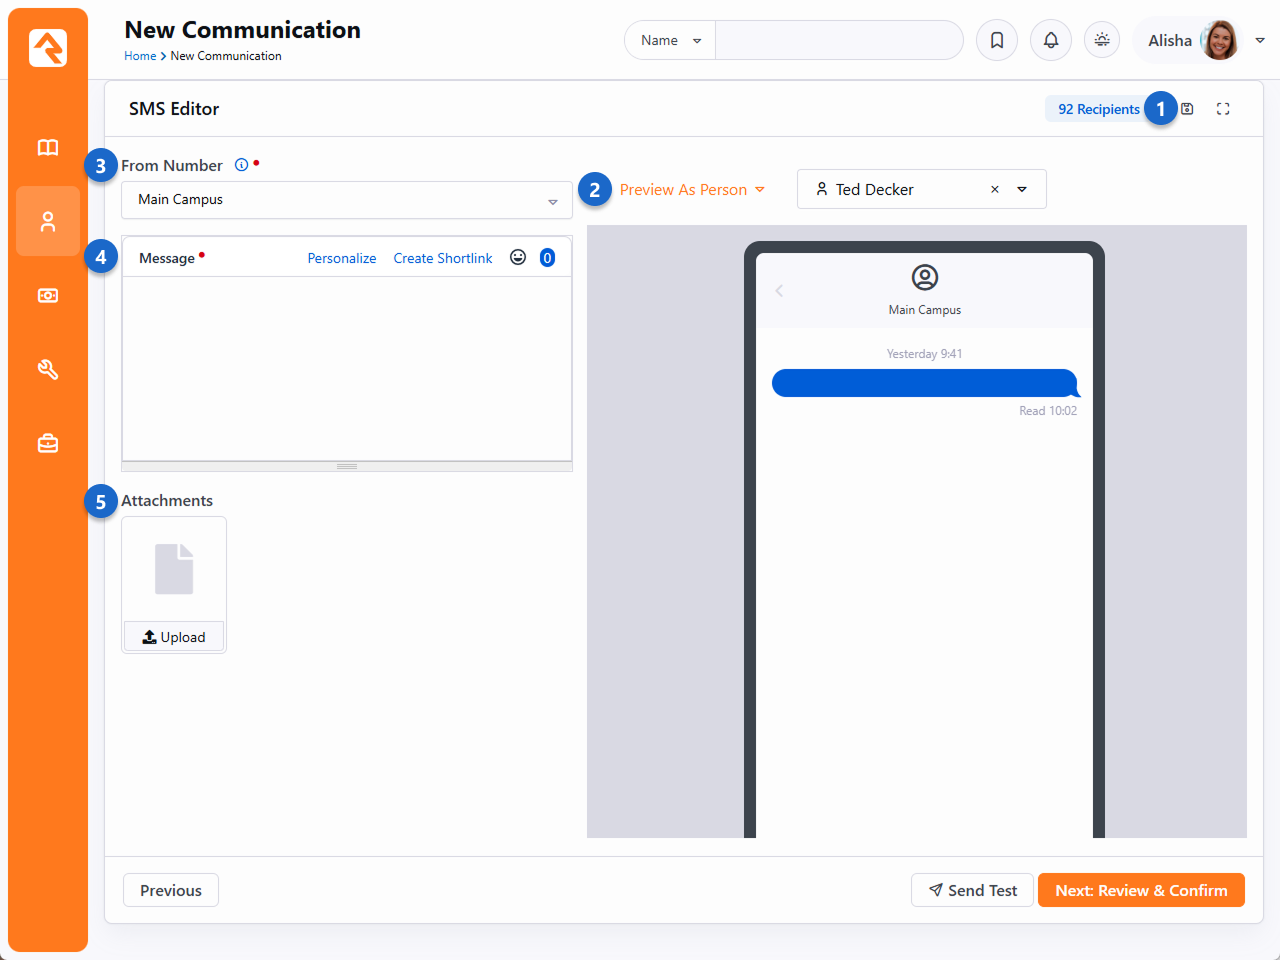The width and height of the screenshot is (1280, 960).
Task: Click the Personalize link
Action: coord(342,258)
